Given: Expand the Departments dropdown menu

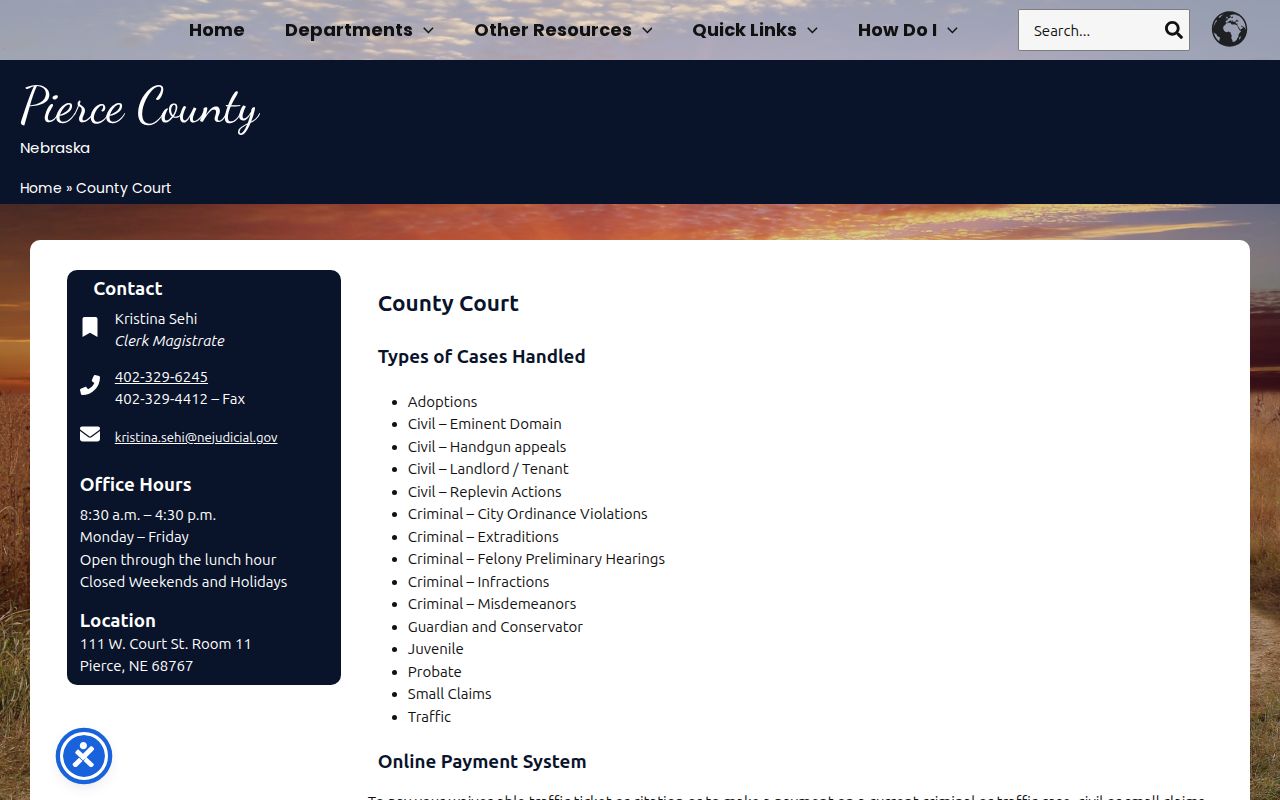Looking at the screenshot, I should pos(359,30).
